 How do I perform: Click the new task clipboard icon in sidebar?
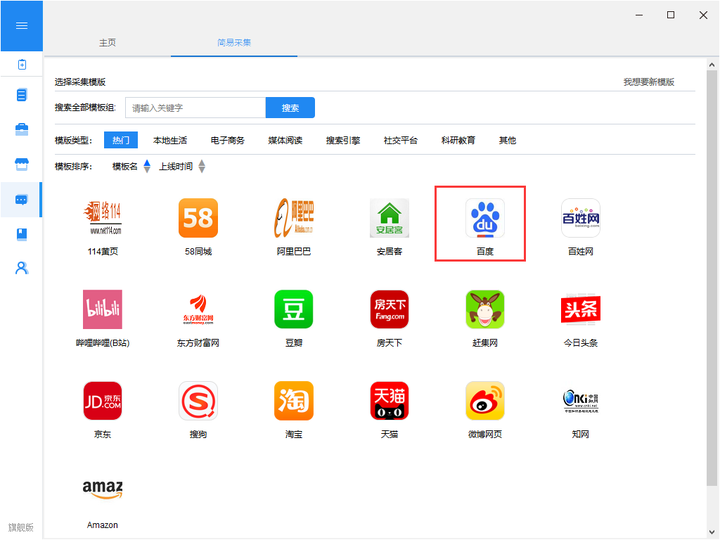[x=22, y=65]
